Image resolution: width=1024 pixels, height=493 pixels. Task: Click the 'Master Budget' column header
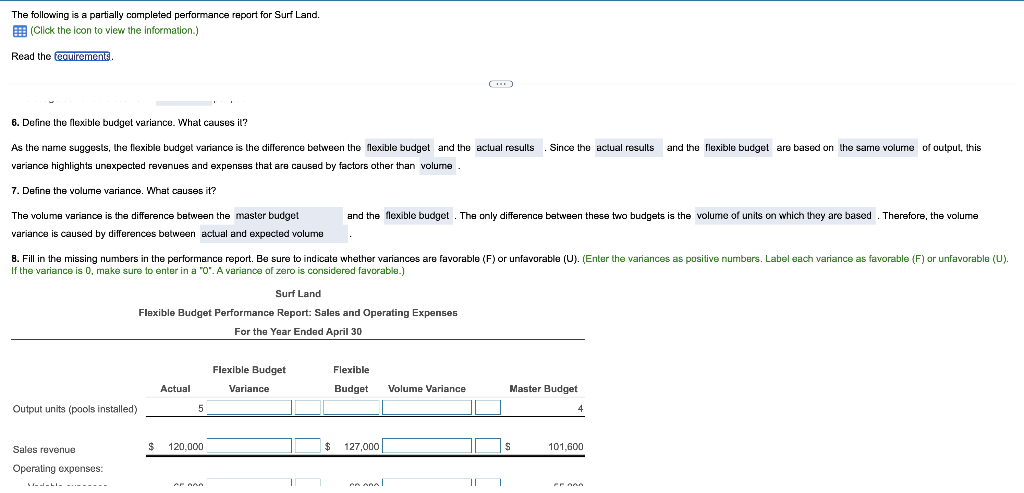pos(543,389)
